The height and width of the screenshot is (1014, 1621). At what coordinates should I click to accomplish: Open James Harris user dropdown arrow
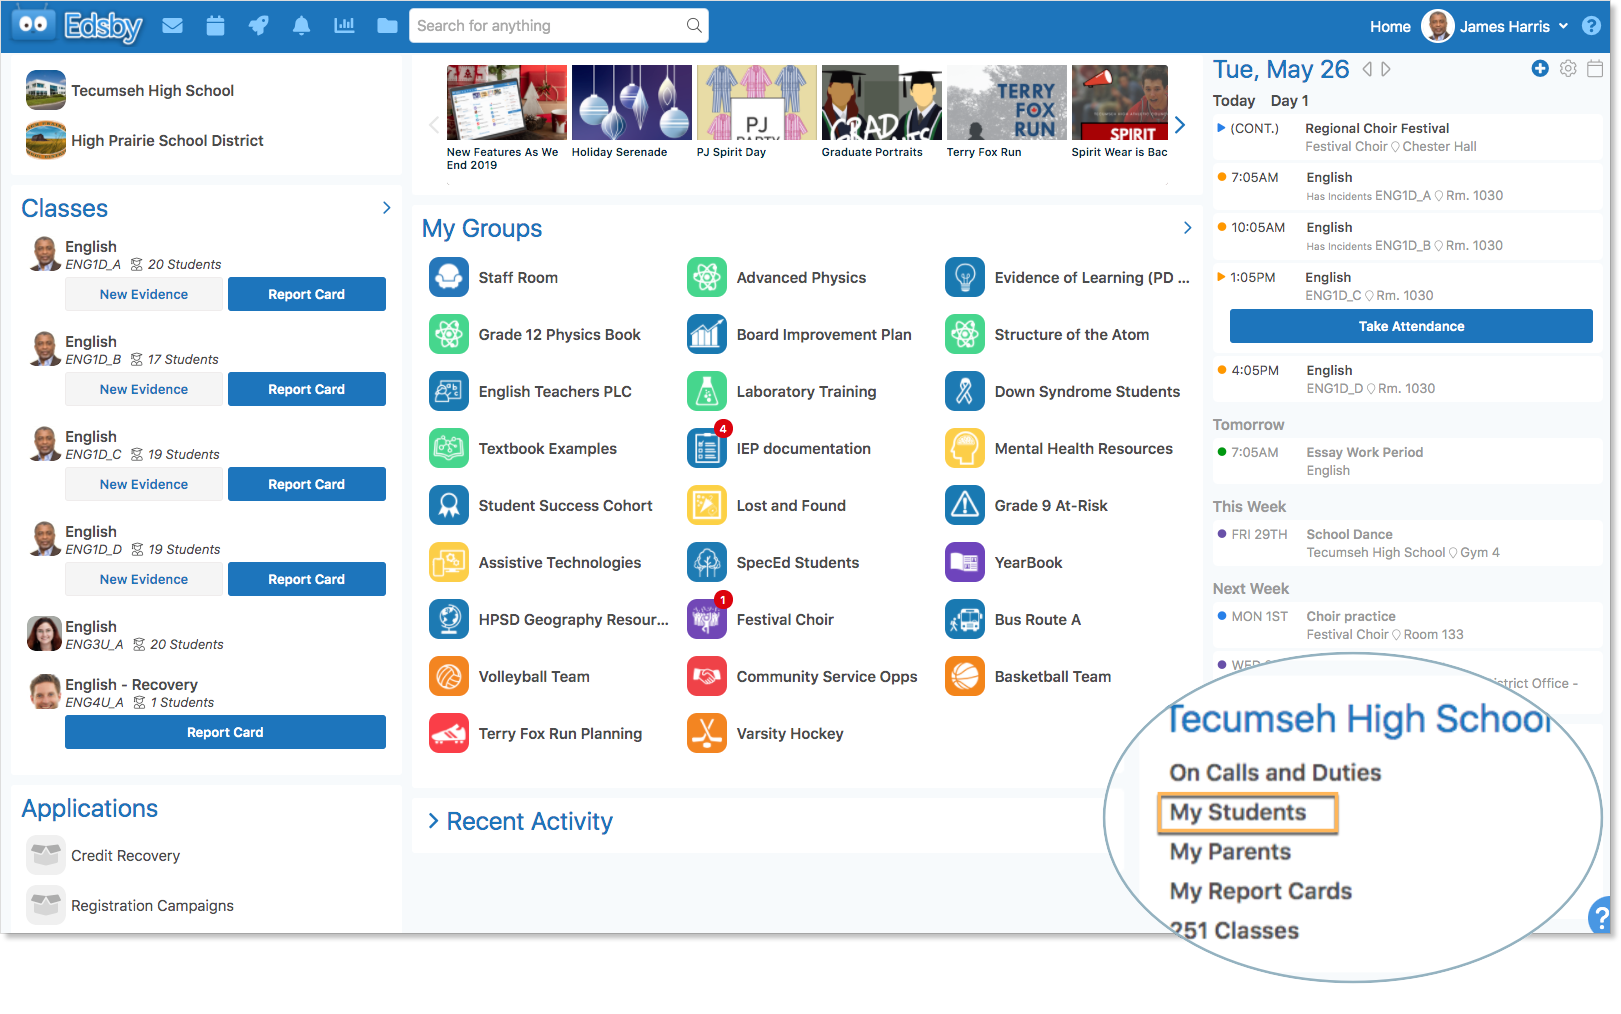[1563, 26]
